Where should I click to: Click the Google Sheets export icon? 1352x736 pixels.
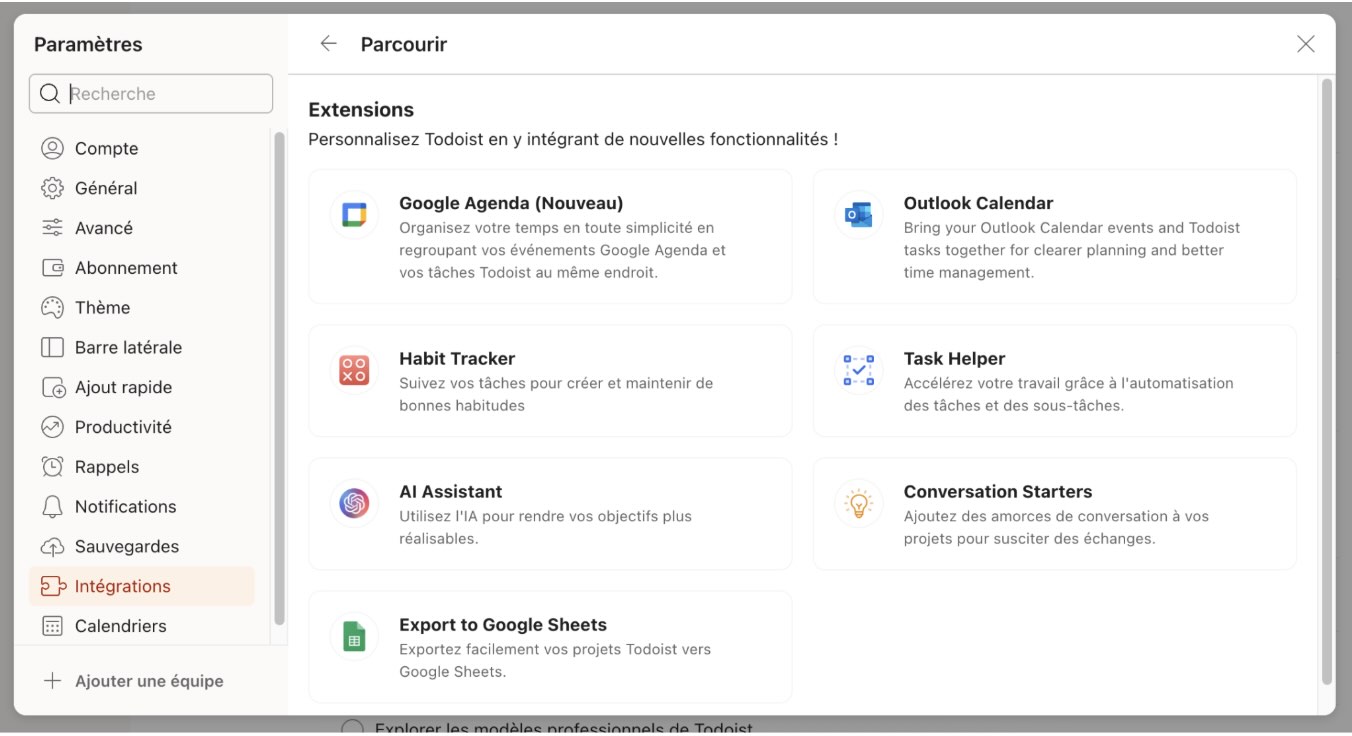[354, 636]
